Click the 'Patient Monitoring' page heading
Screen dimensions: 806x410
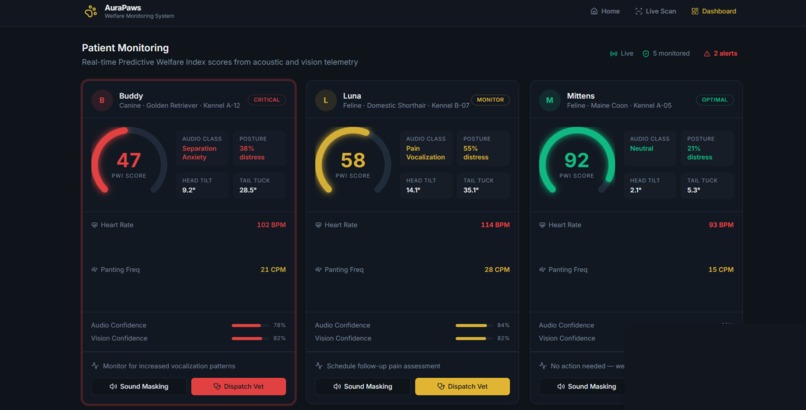click(x=125, y=48)
